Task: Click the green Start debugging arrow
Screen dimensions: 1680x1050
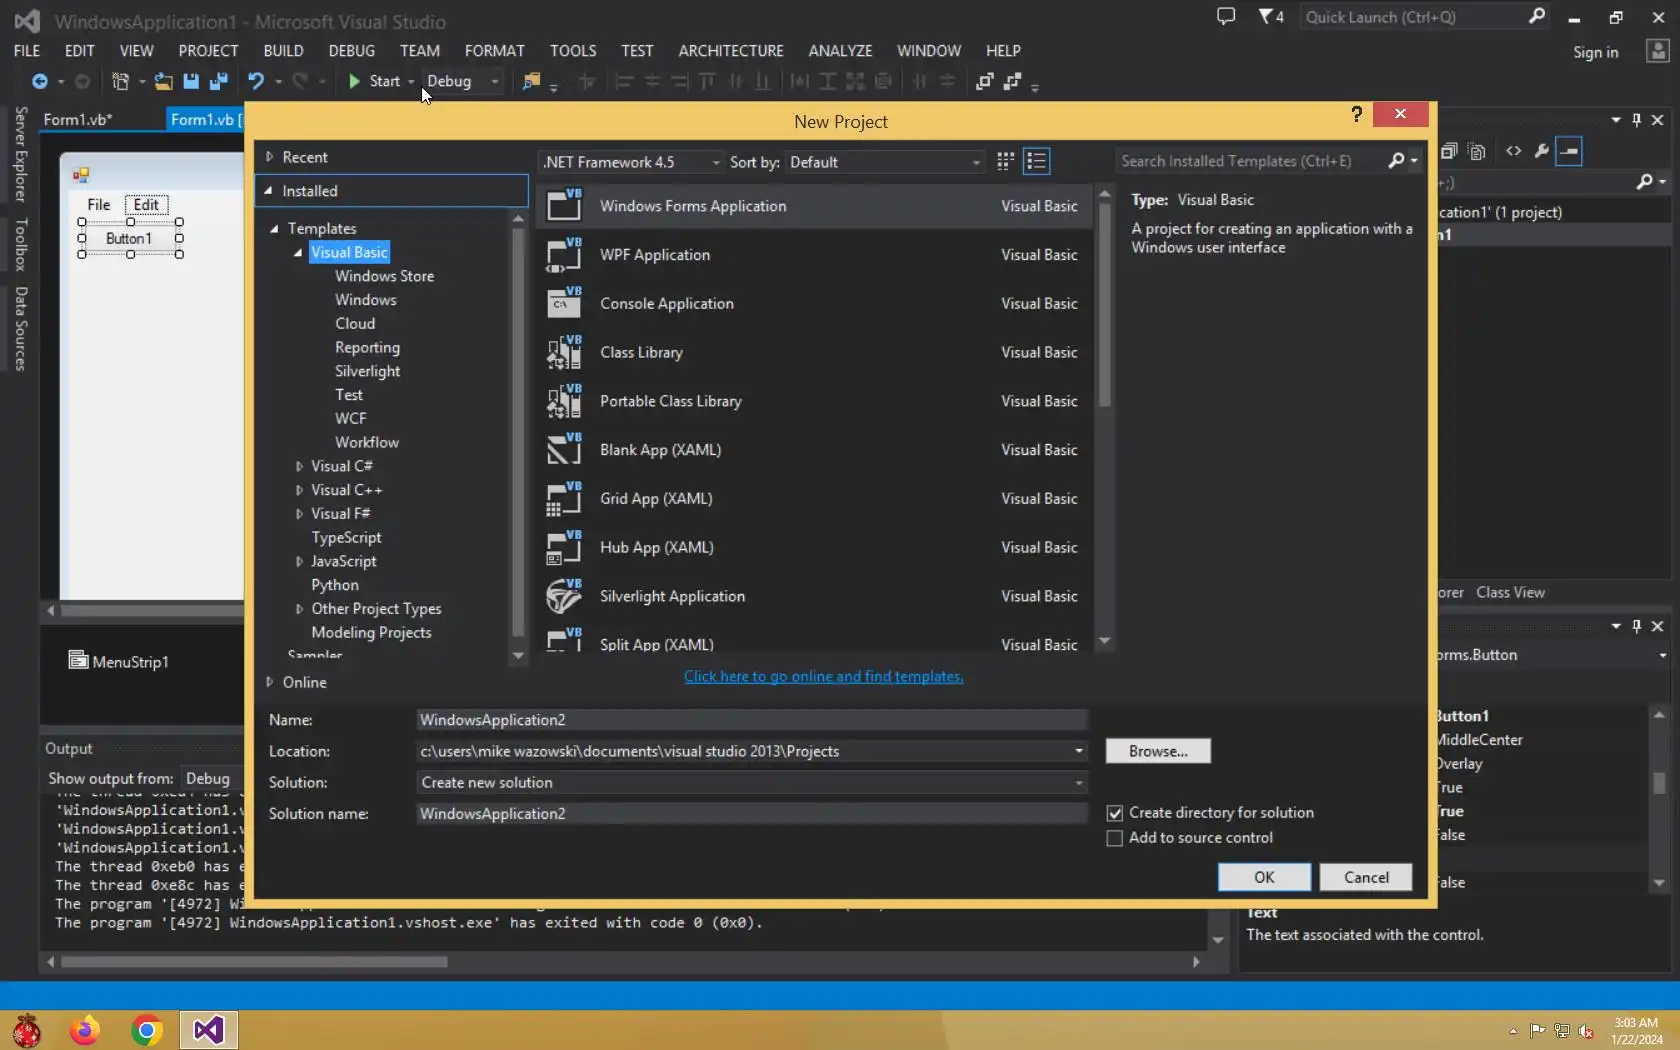Action: point(354,81)
